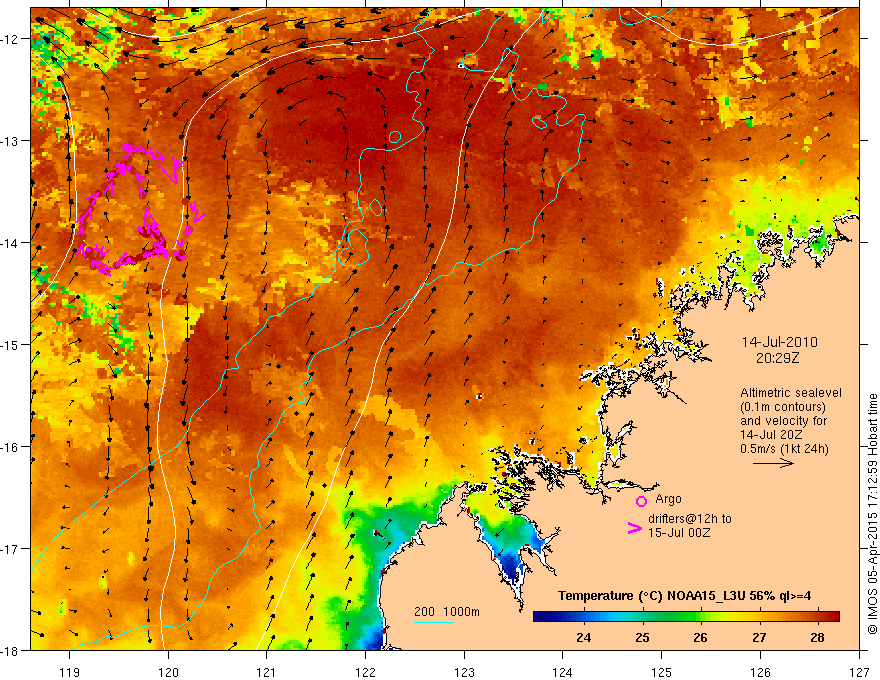Viewport: 880px width, 680px height.
Task: Click the colorbar tick label 27
Action: (759, 637)
